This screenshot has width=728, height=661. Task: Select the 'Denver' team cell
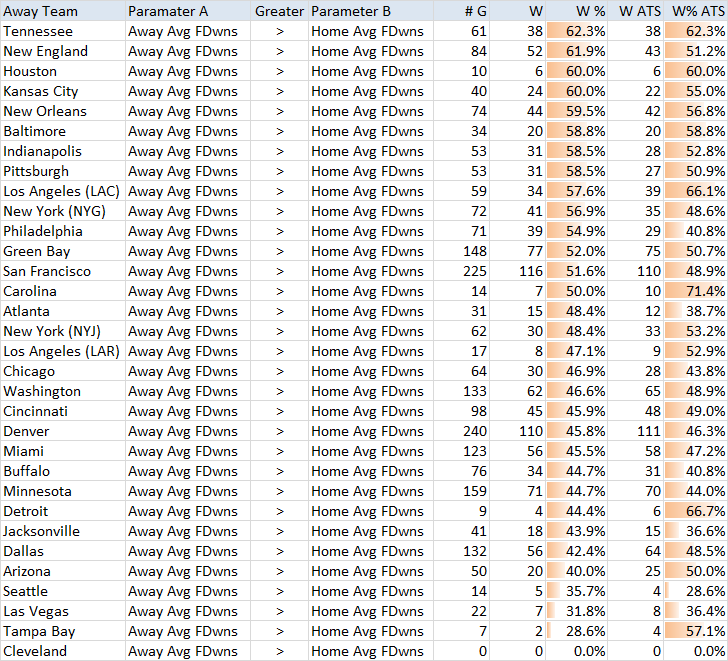click(x=63, y=431)
